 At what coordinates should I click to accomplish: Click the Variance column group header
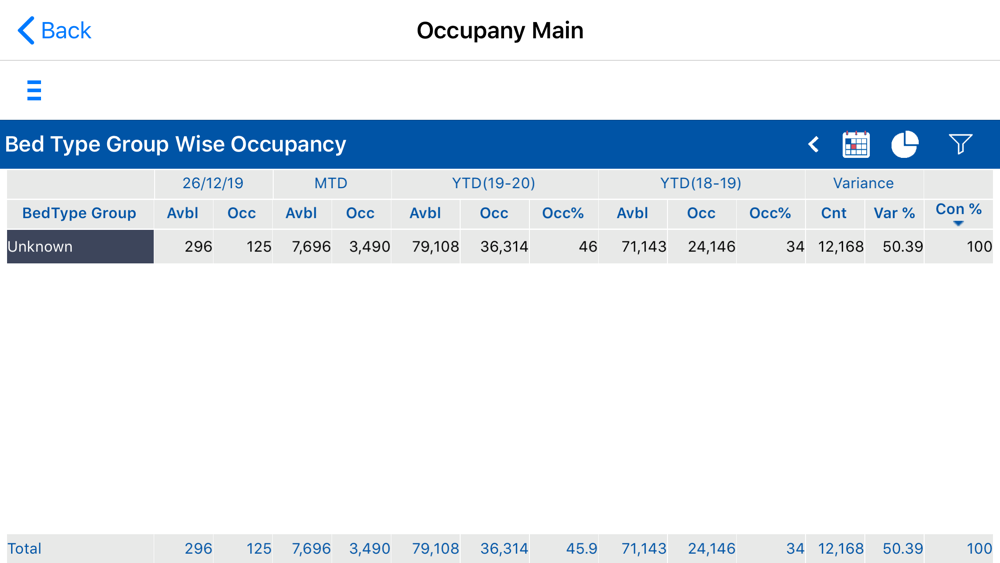coord(864,183)
